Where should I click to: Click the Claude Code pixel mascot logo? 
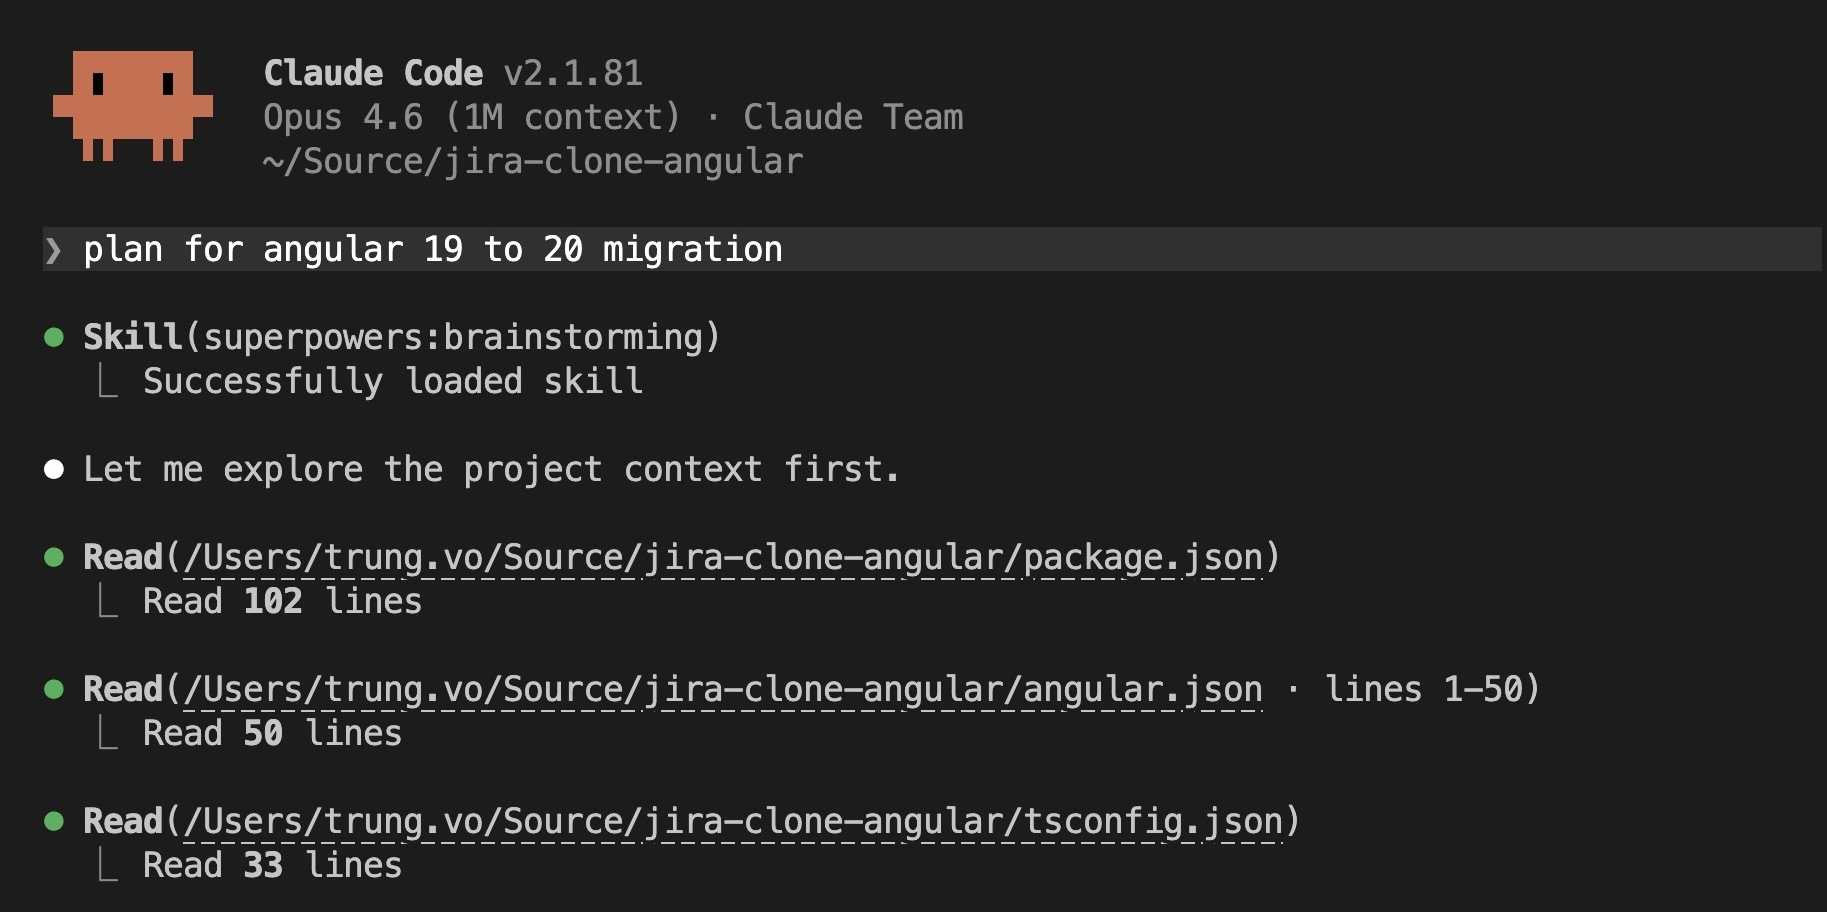point(132,105)
